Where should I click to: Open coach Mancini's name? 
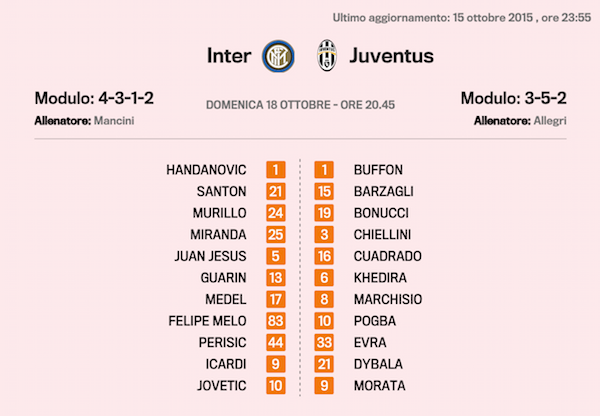(x=114, y=121)
